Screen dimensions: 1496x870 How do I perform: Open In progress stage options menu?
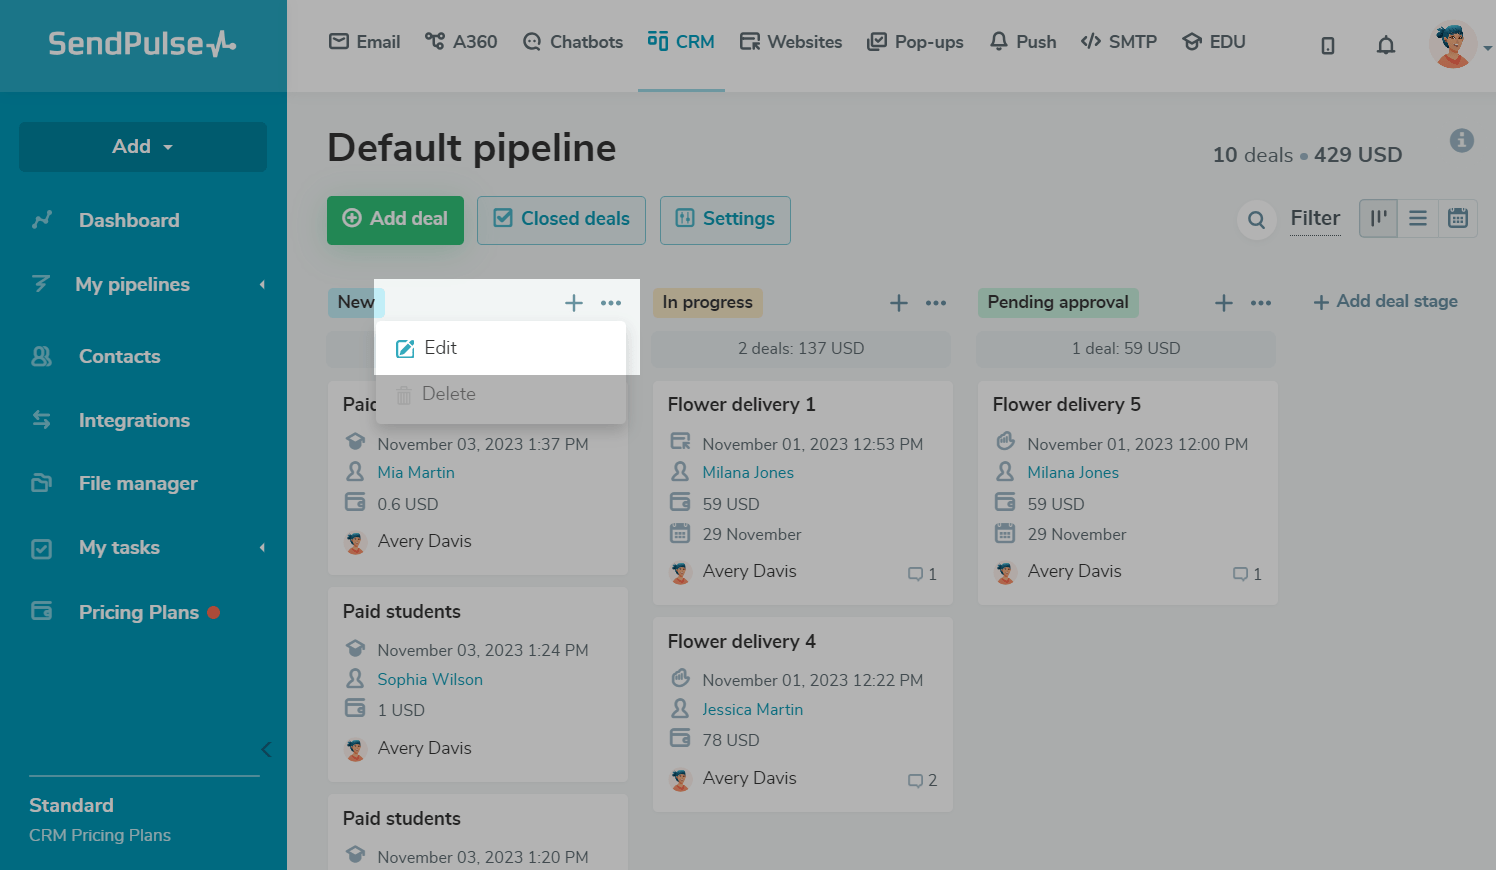coord(936,303)
